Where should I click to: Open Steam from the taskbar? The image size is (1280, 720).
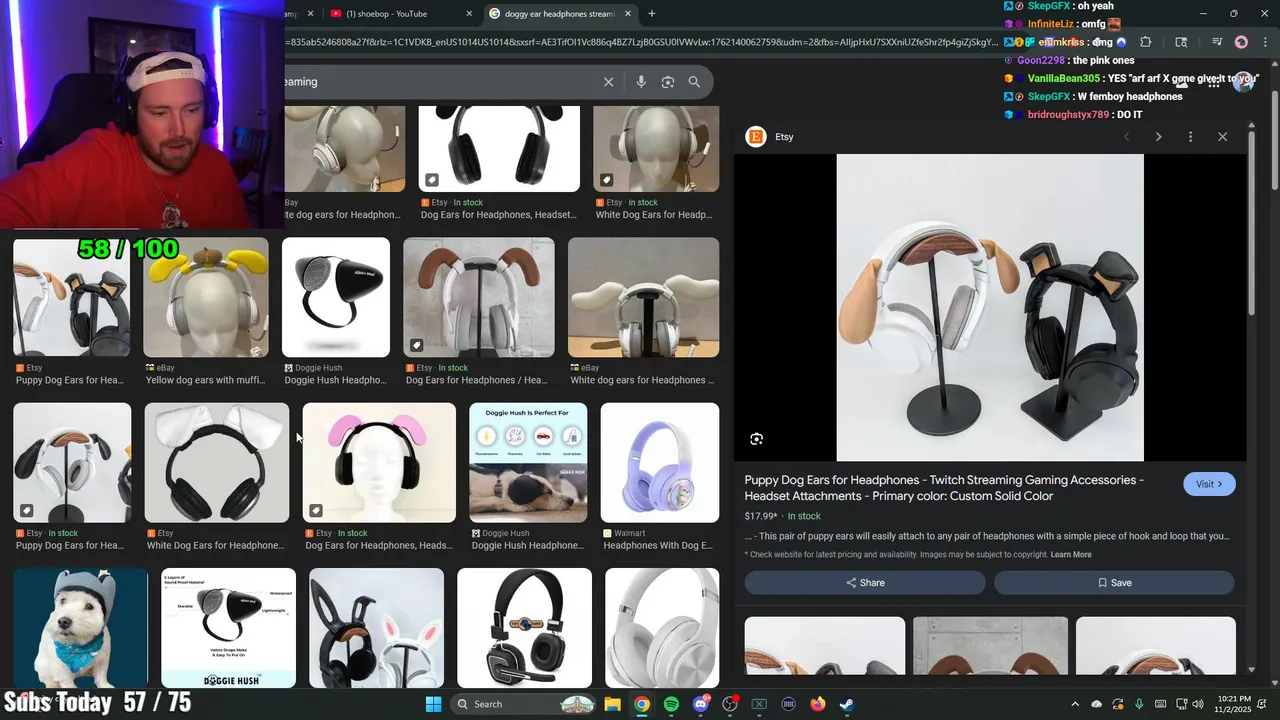tap(847, 704)
